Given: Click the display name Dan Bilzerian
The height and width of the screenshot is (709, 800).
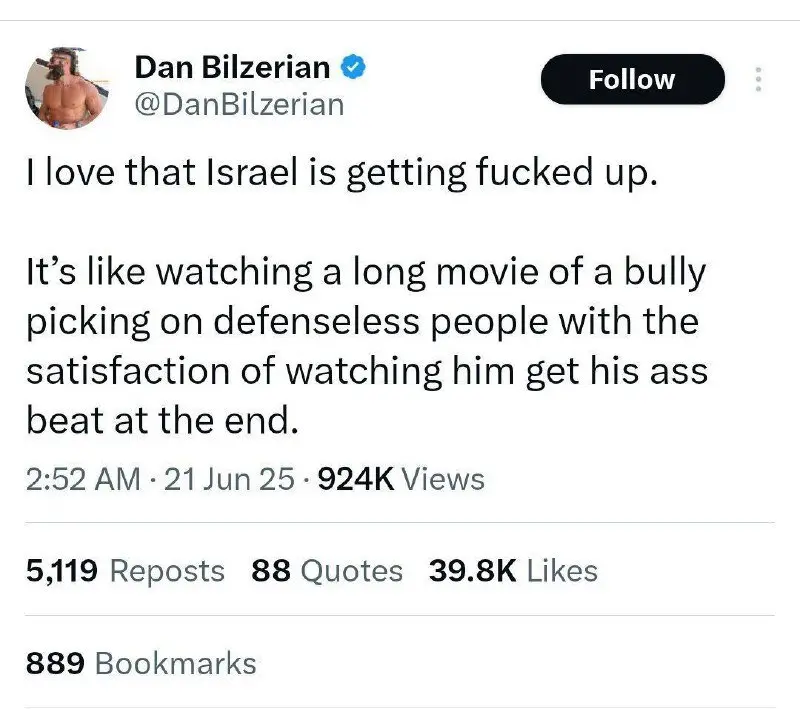Looking at the screenshot, I should click(232, 68).
